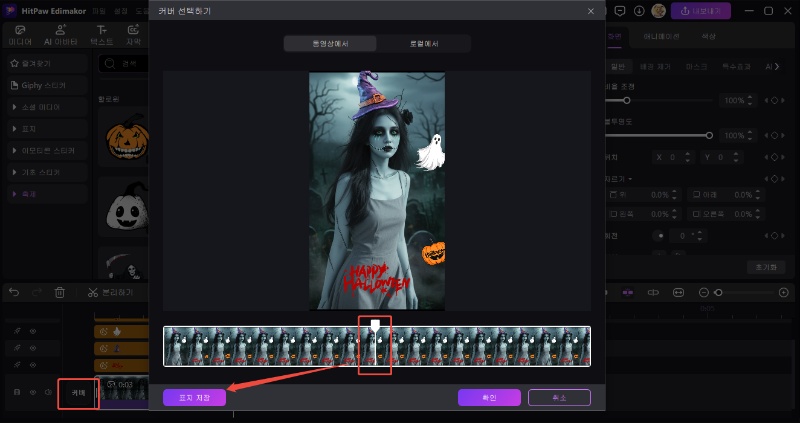Cancel the dialog with the 취소 button

point(559,397)
